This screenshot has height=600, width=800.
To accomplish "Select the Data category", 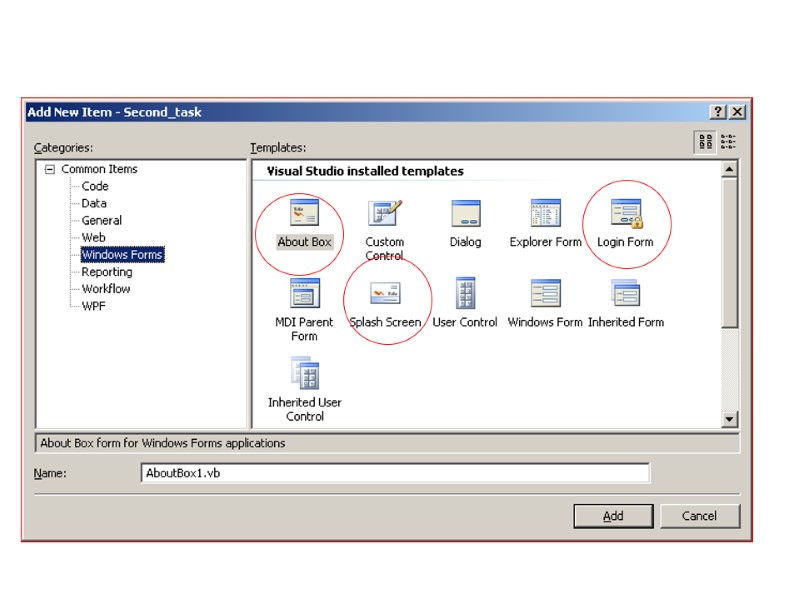I will point(94,204).
